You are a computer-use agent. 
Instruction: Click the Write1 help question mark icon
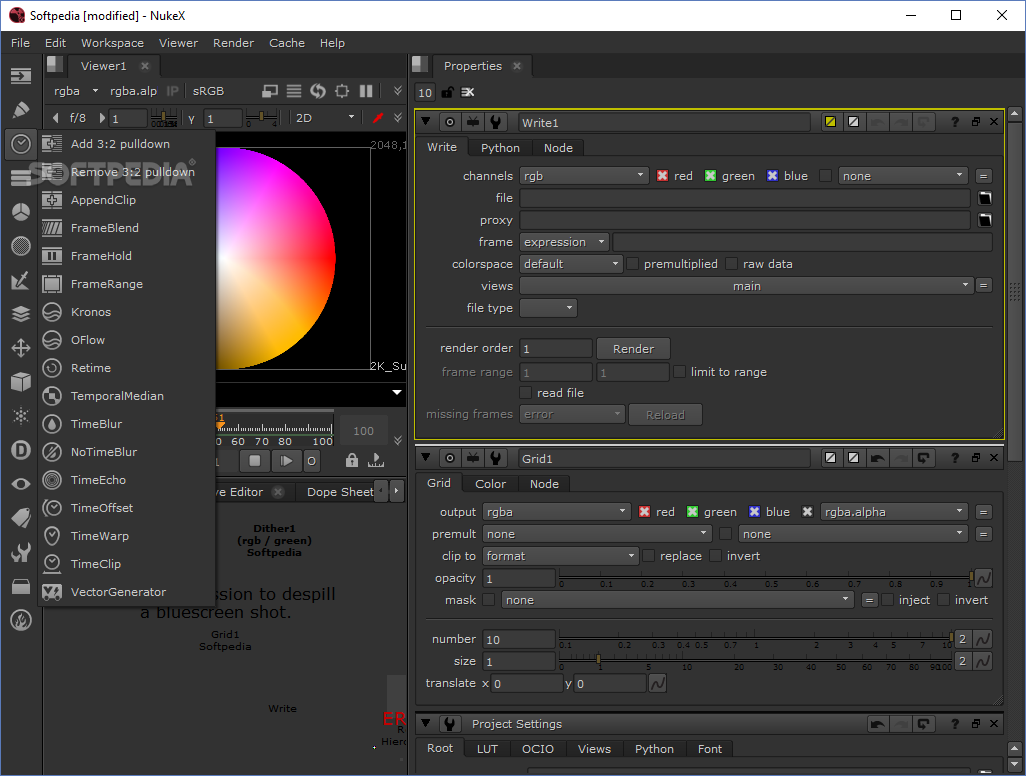pyautogui.click(x=955, y=122)
